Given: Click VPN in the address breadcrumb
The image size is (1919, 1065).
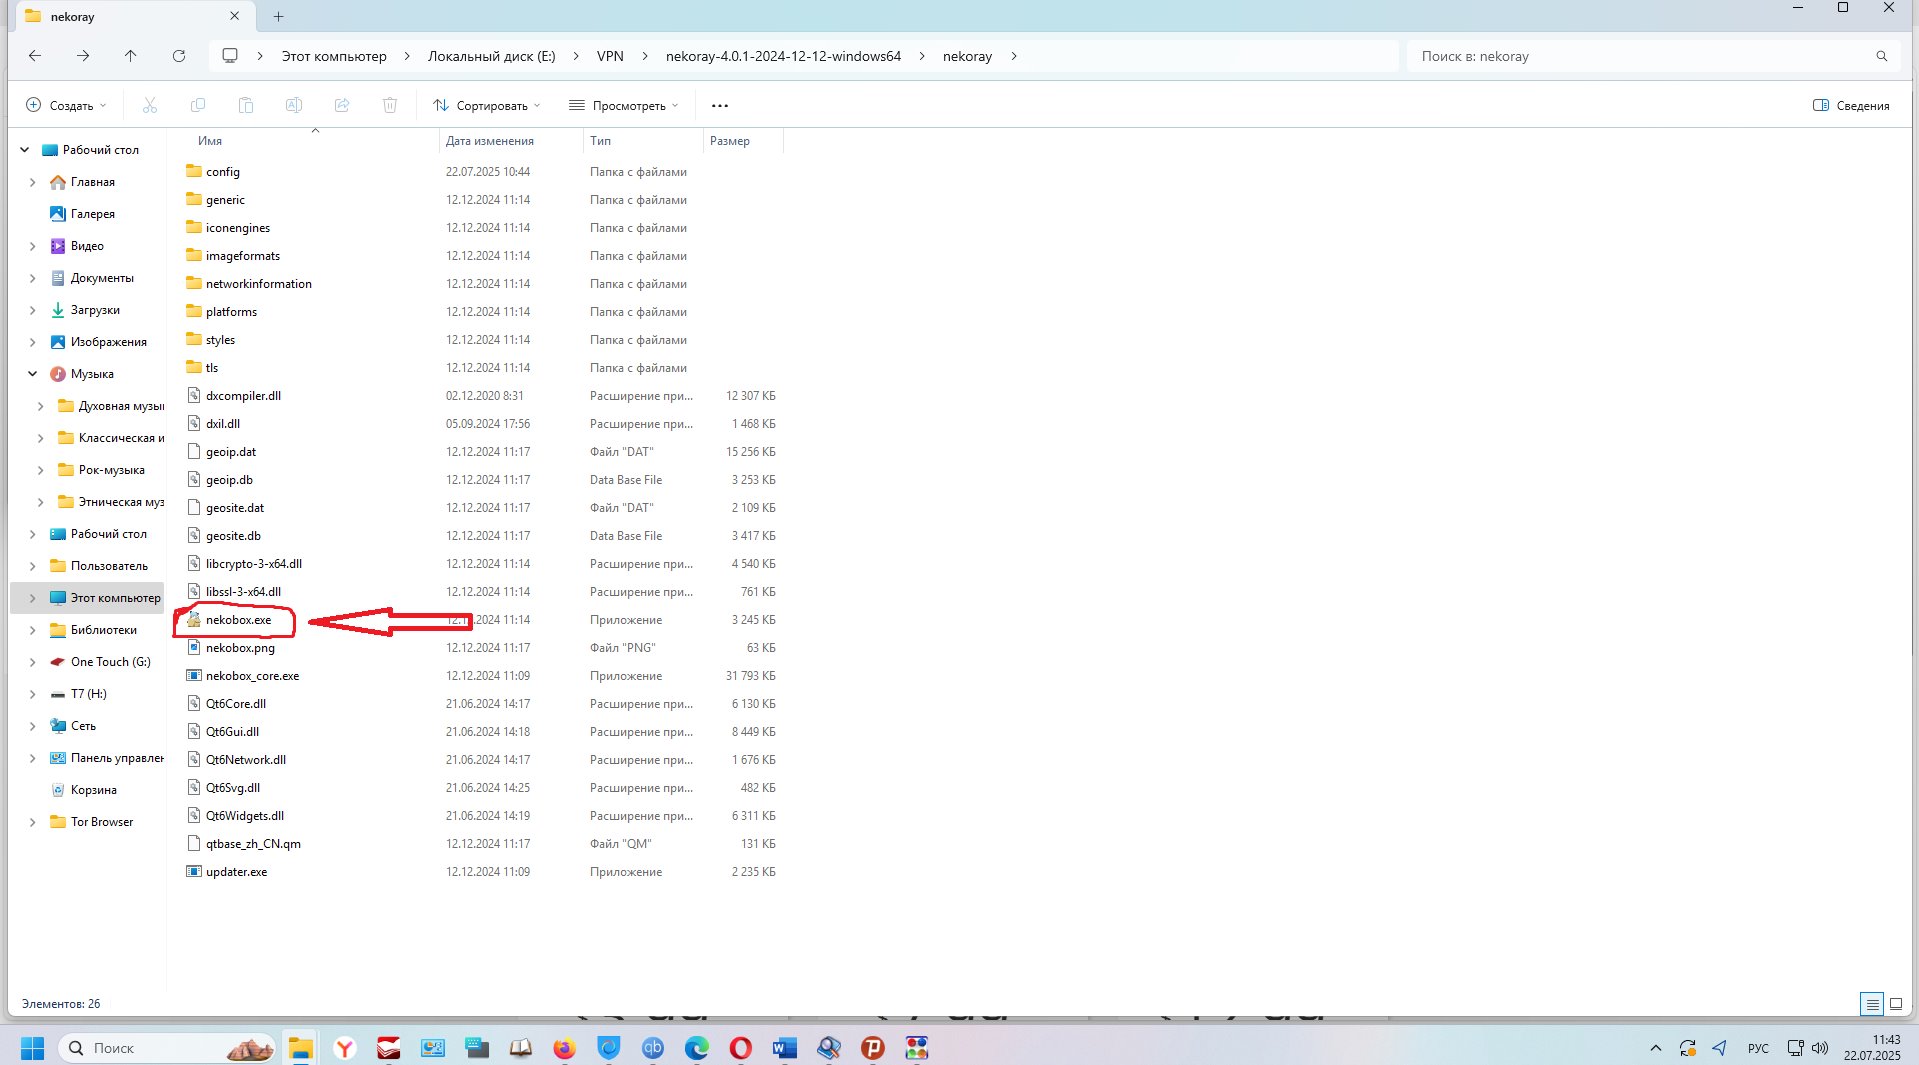Looking at the screenshot, I should (x=610, y=56).
